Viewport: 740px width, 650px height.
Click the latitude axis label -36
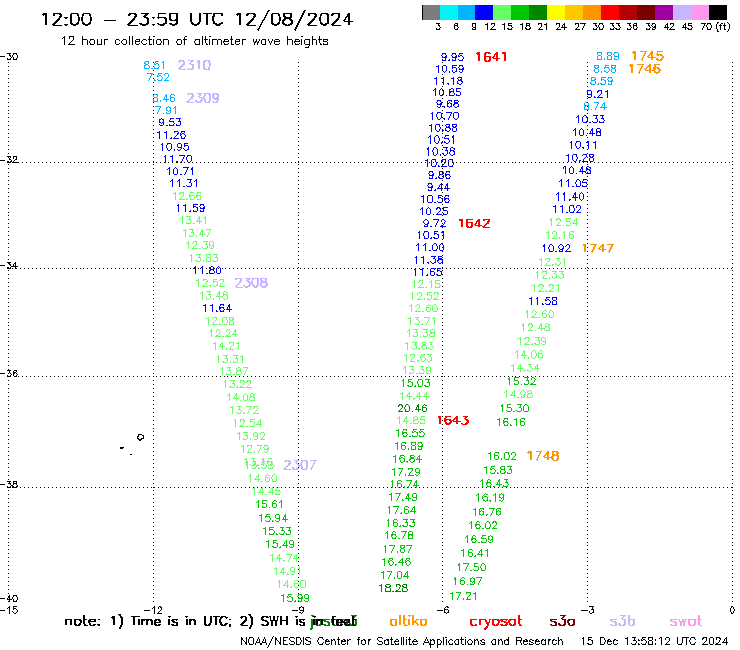[x=9, y=373]
